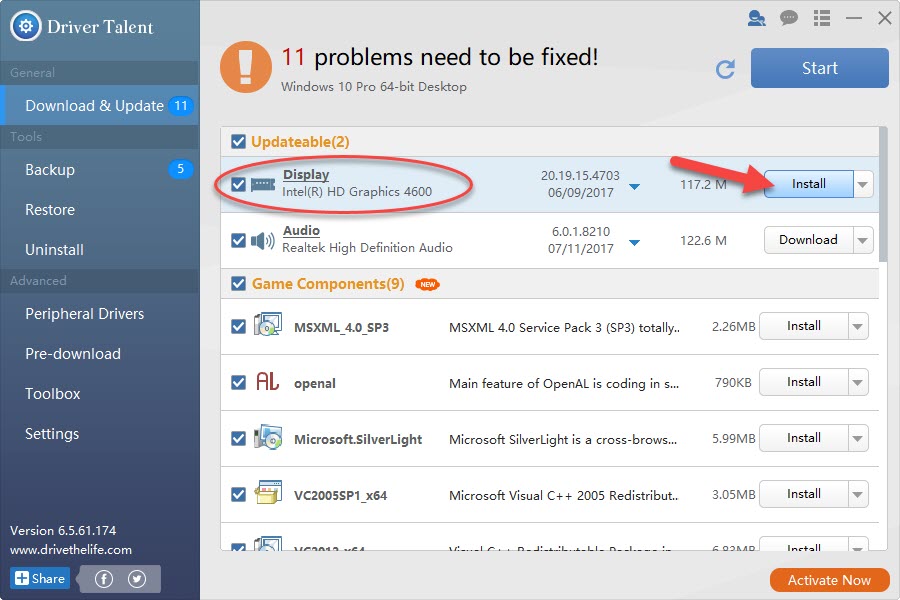Click the Audio speaker icon

(x=263, y=241)
